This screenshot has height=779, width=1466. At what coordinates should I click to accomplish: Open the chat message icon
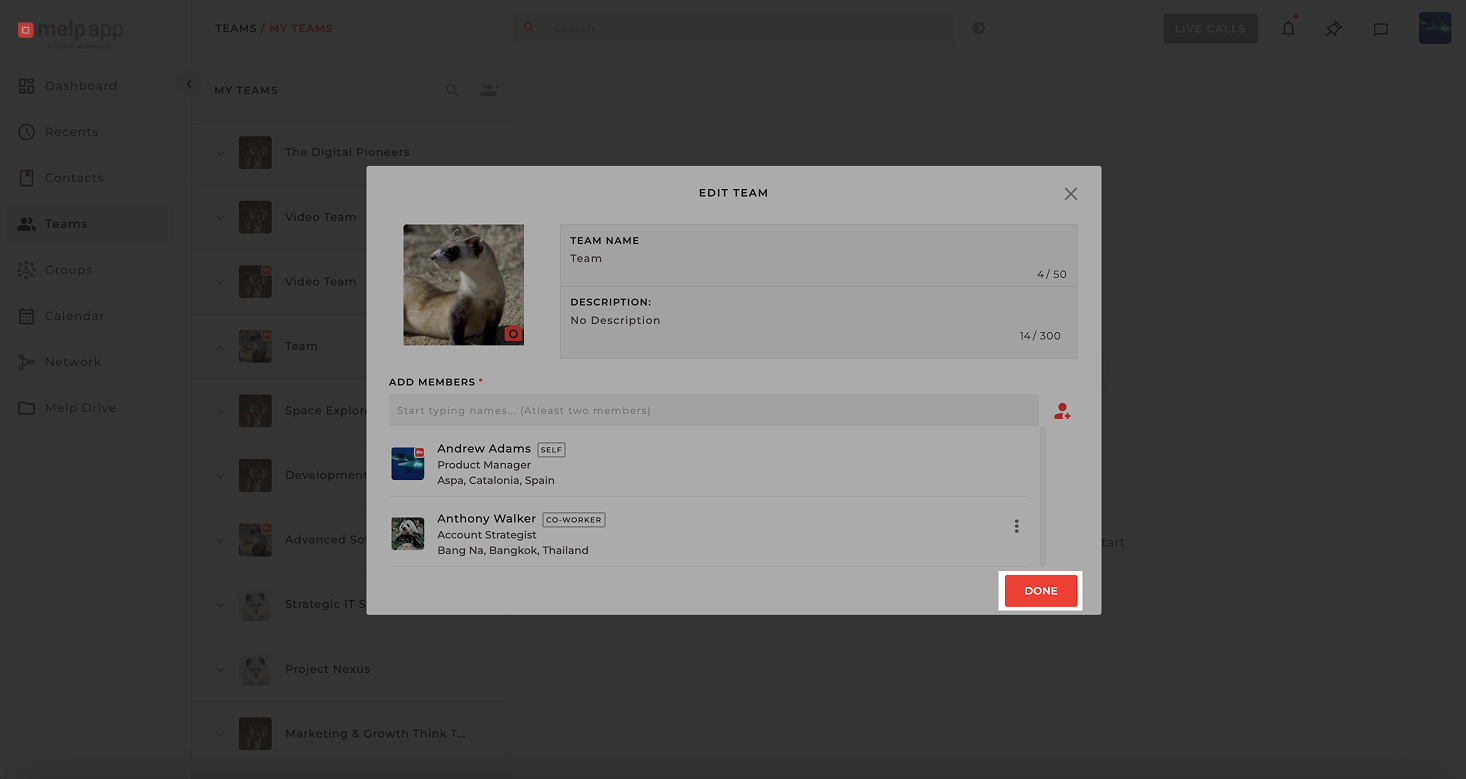pos(1380,29)
